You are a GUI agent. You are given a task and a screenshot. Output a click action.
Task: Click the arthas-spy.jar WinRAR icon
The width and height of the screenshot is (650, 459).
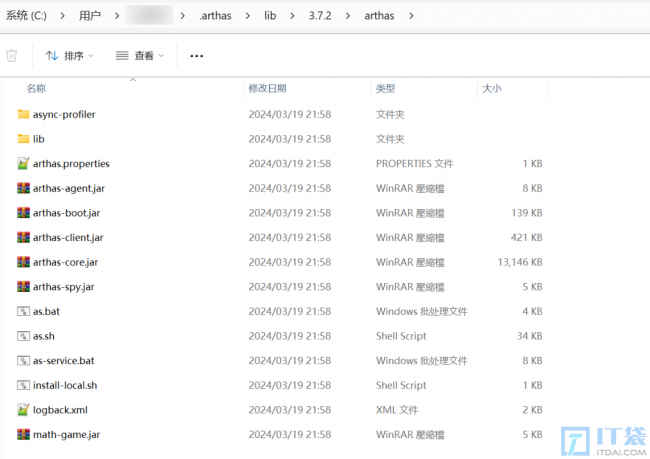23,287
